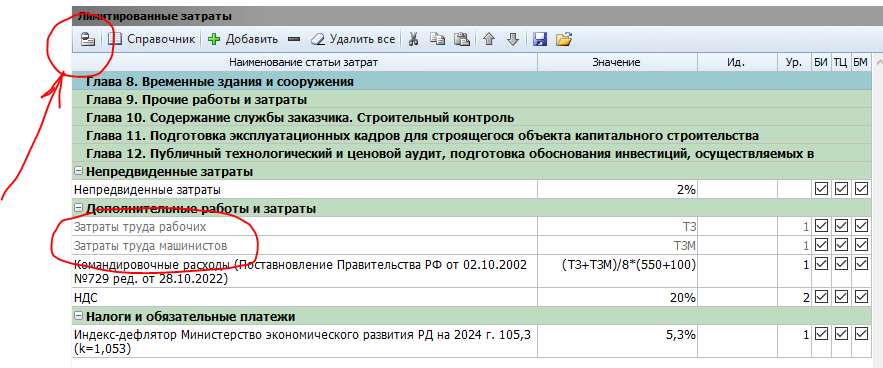The width and height of the screenshot is (883, 368).
Task: Click the blue floppy disk save icon
Action: [x=540, y=39]
